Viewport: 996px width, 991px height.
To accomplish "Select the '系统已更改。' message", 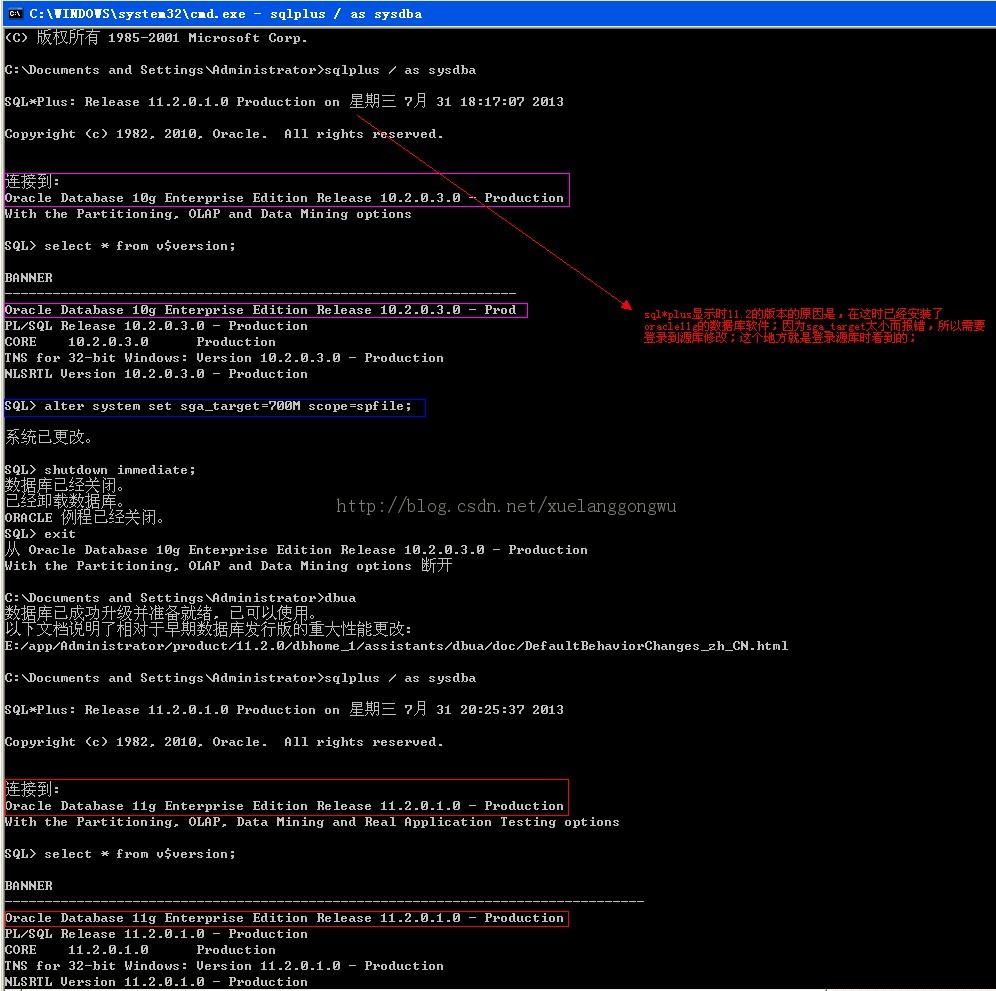I will tap(49, 437).
